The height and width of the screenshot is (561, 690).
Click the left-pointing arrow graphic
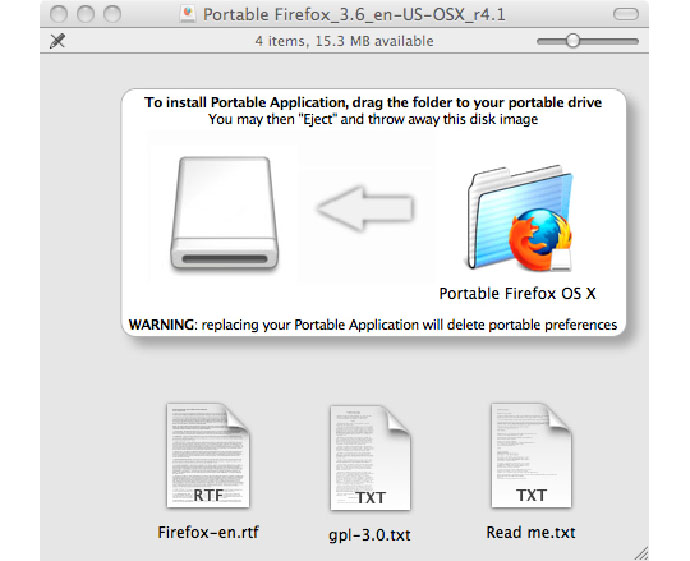[365, 208]
